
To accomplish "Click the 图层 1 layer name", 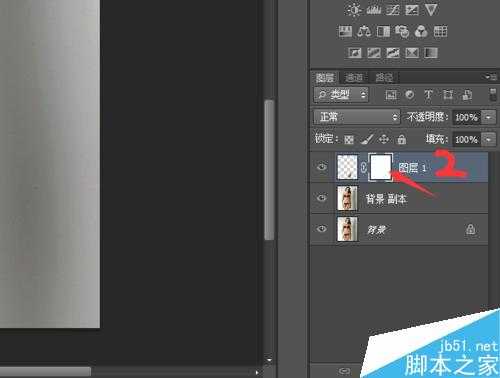I will (x=413, y=168).
